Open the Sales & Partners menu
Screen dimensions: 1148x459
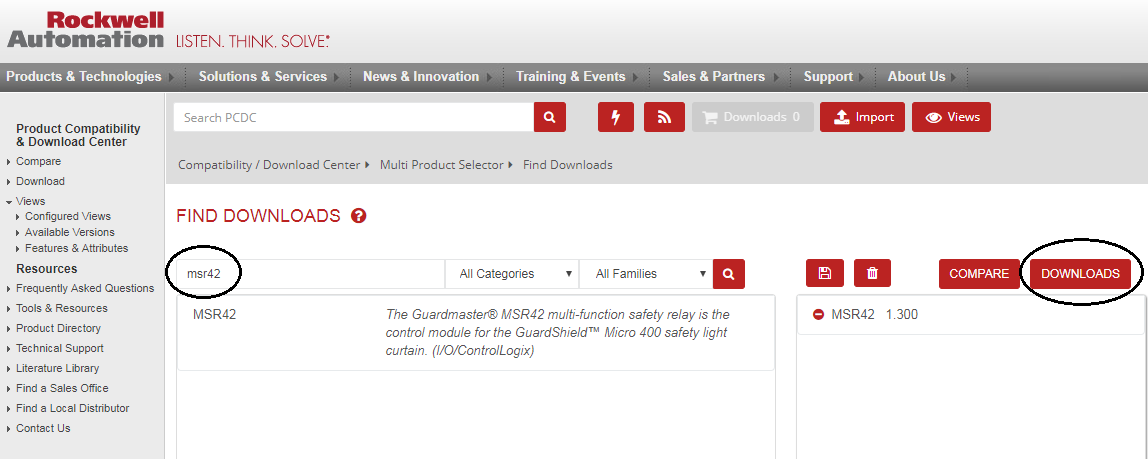(714, 77)
